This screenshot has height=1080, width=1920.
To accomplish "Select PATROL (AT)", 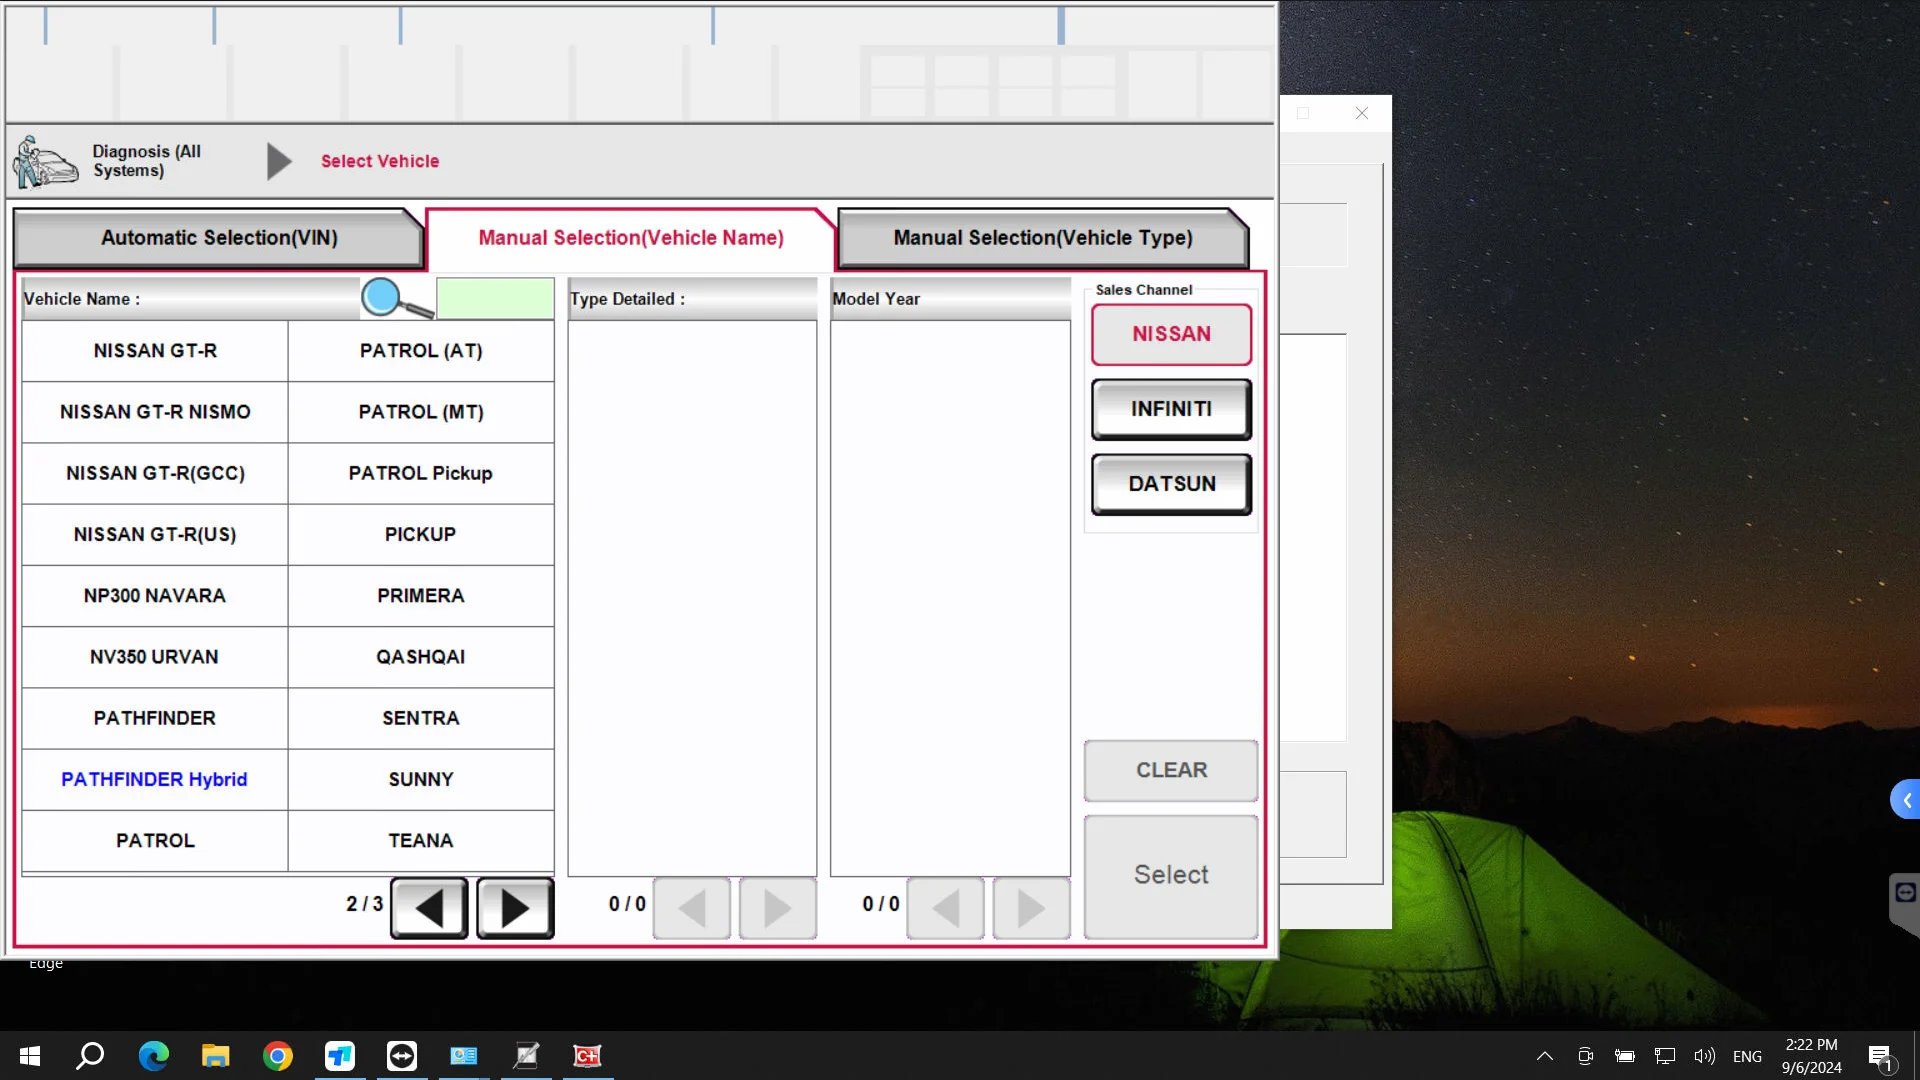I will pos(421,351).
